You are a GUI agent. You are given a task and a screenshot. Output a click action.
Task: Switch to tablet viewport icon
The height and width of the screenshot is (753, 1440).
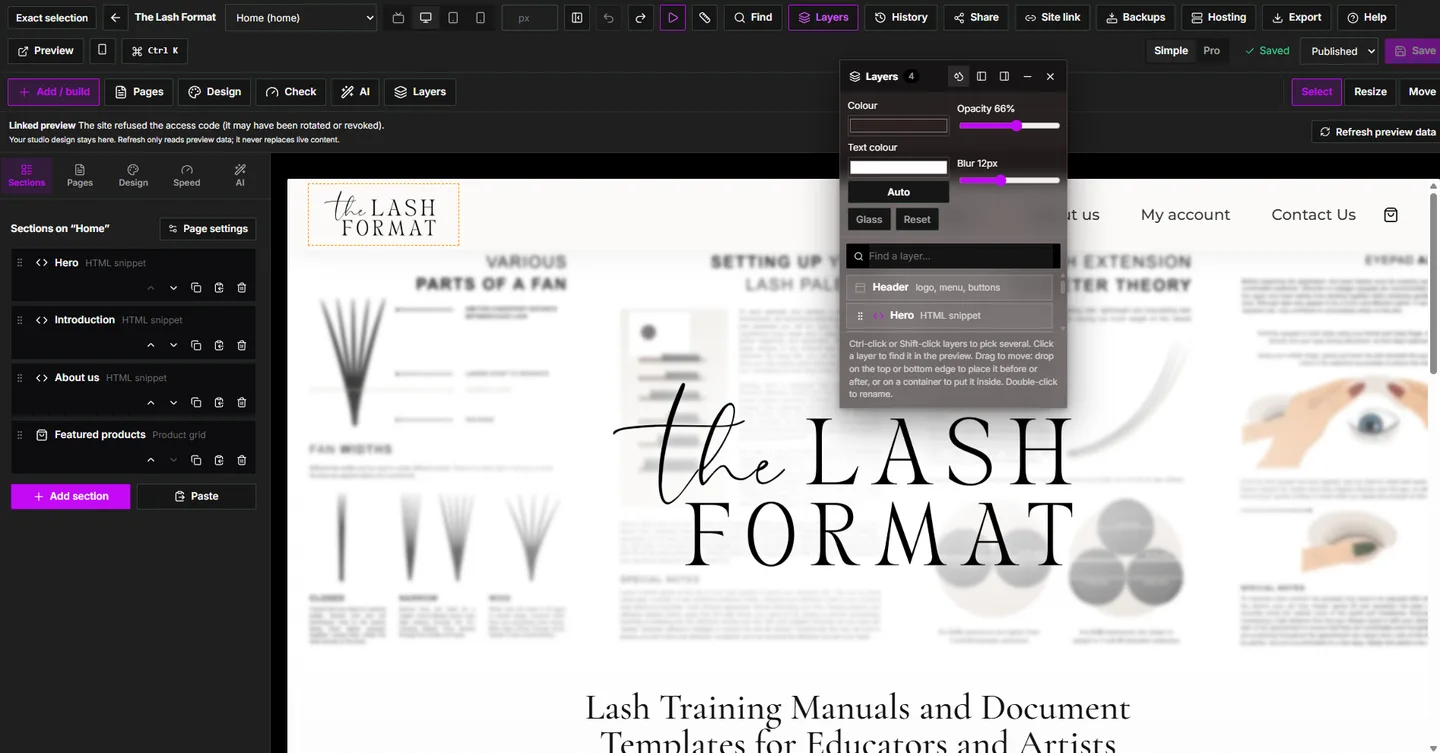click(x=453, y=17)
